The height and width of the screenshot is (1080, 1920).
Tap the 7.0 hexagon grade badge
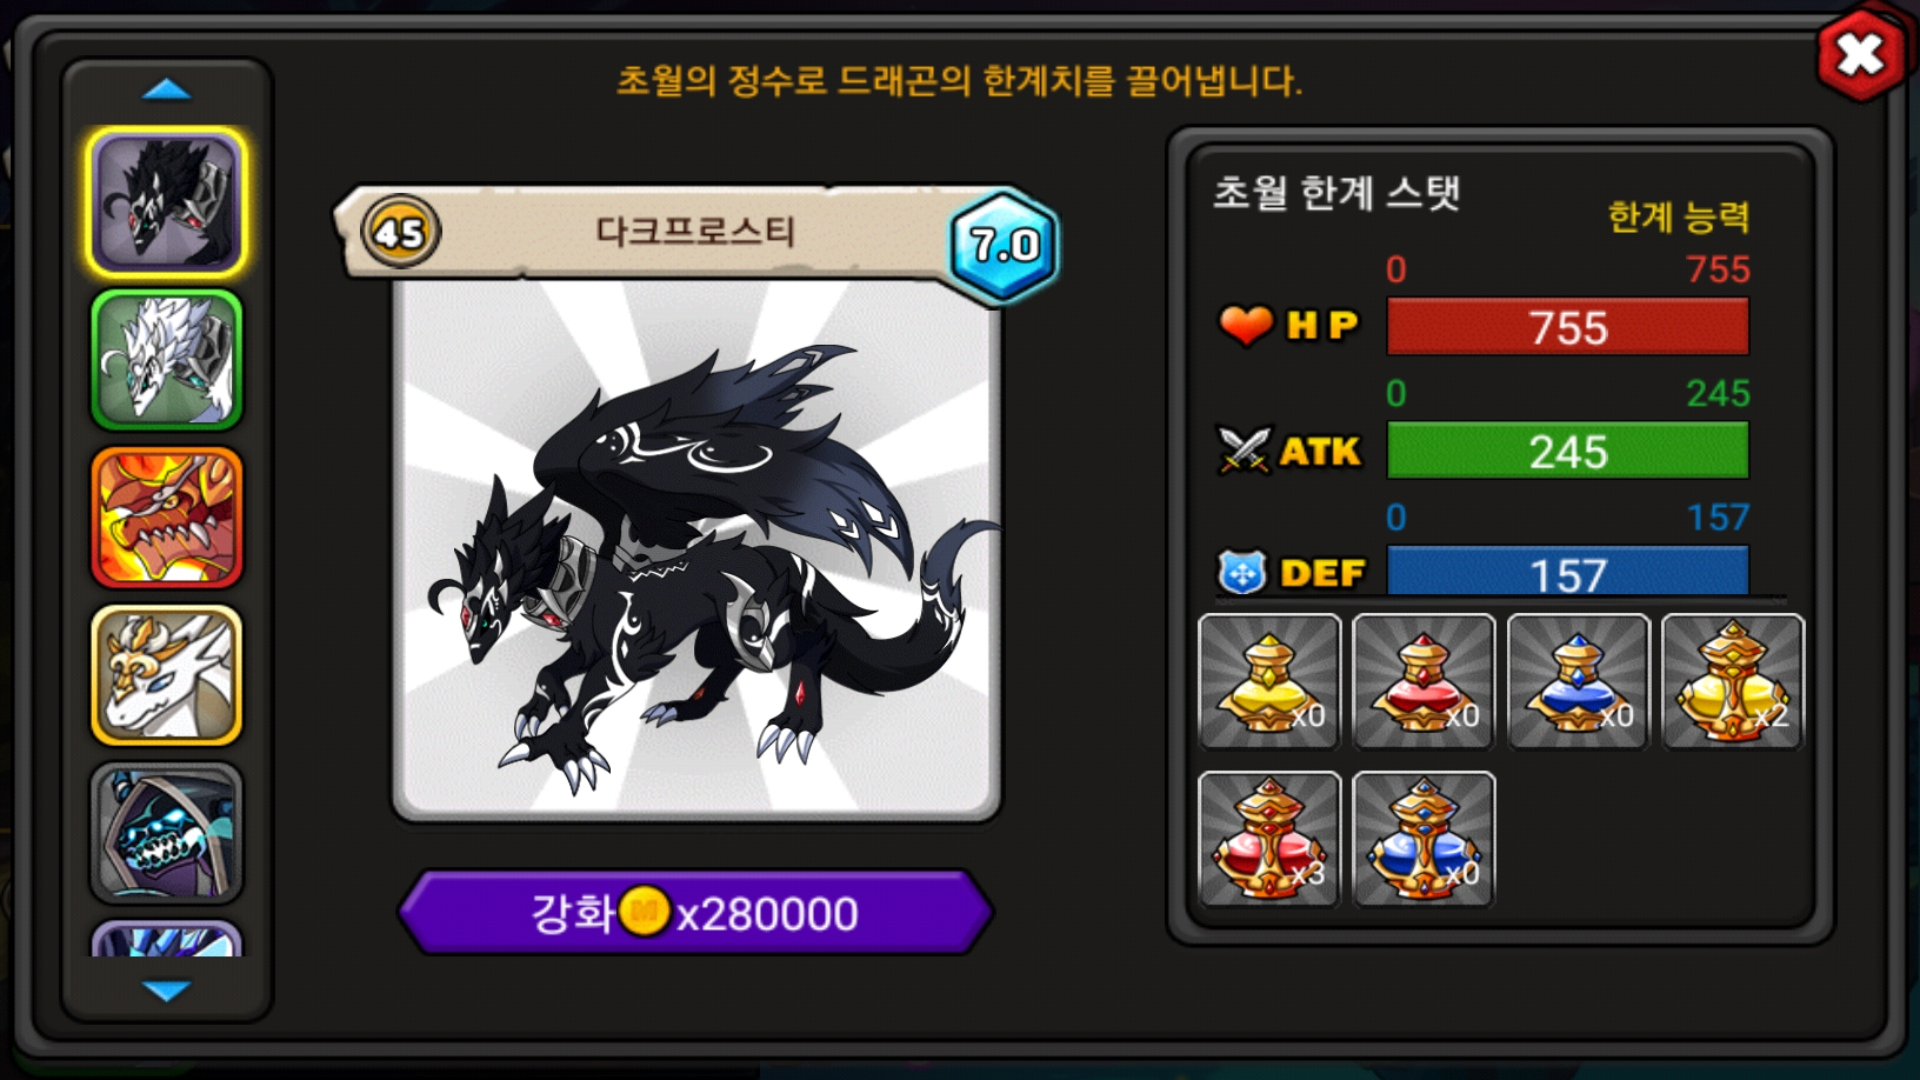coord(1004,245)
